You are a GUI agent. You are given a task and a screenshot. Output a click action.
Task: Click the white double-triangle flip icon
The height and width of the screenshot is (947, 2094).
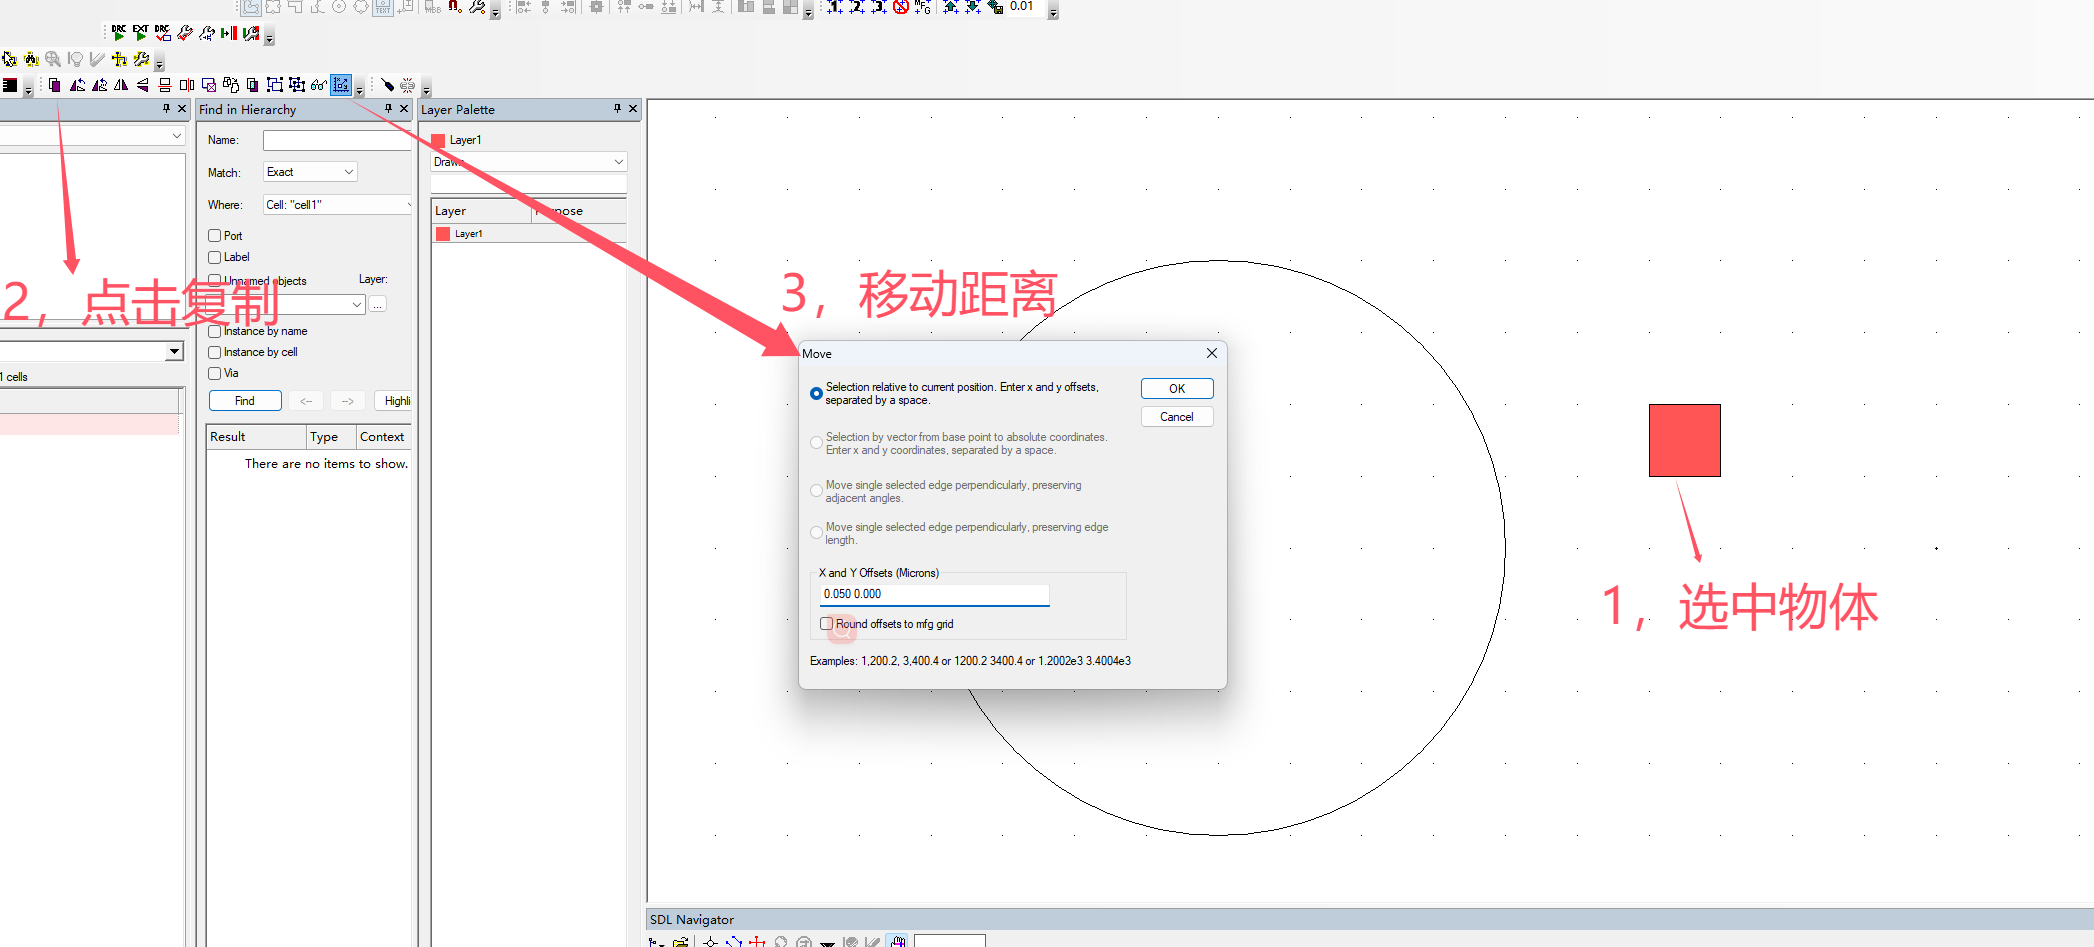(x=121, y=85)
